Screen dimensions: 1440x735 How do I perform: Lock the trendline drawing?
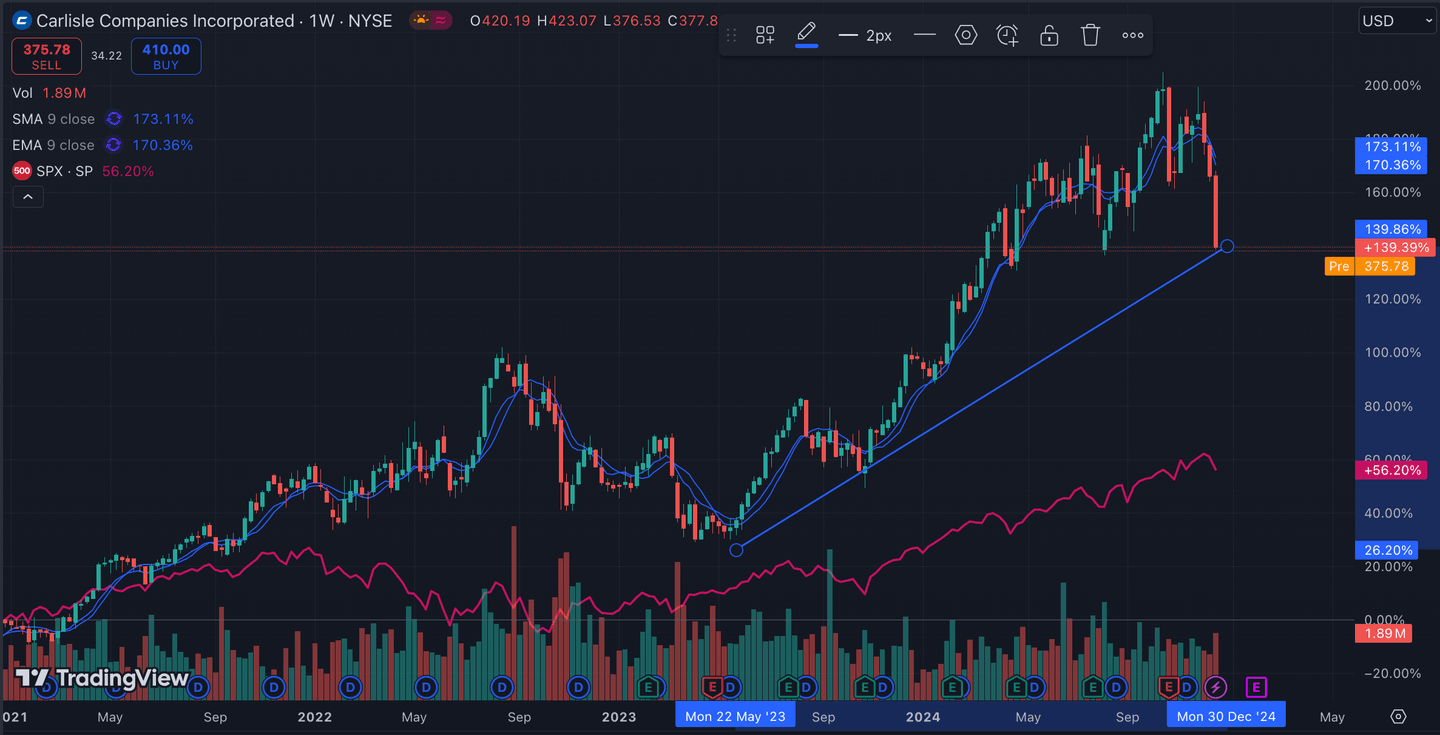(x=1048, y=34)
